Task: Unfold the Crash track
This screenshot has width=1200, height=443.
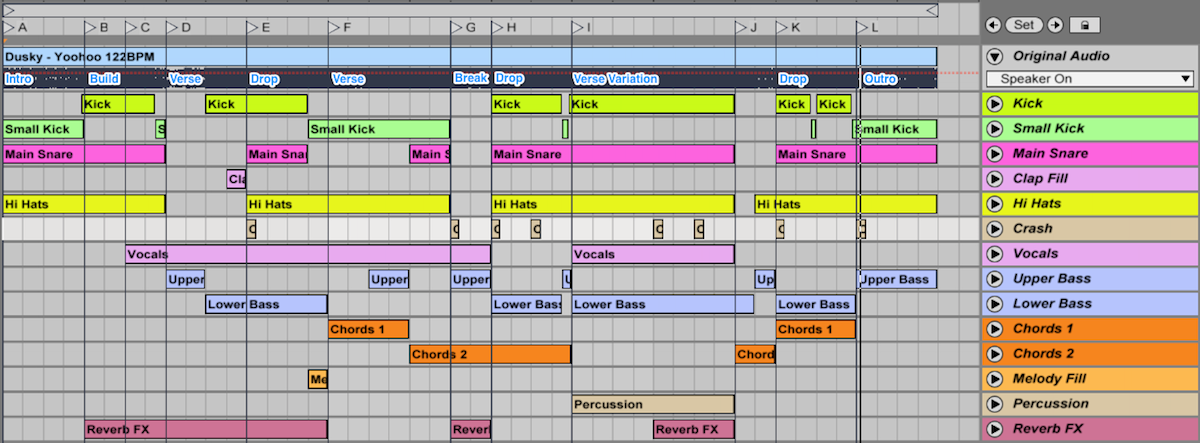Action: [x=994, y=228]
